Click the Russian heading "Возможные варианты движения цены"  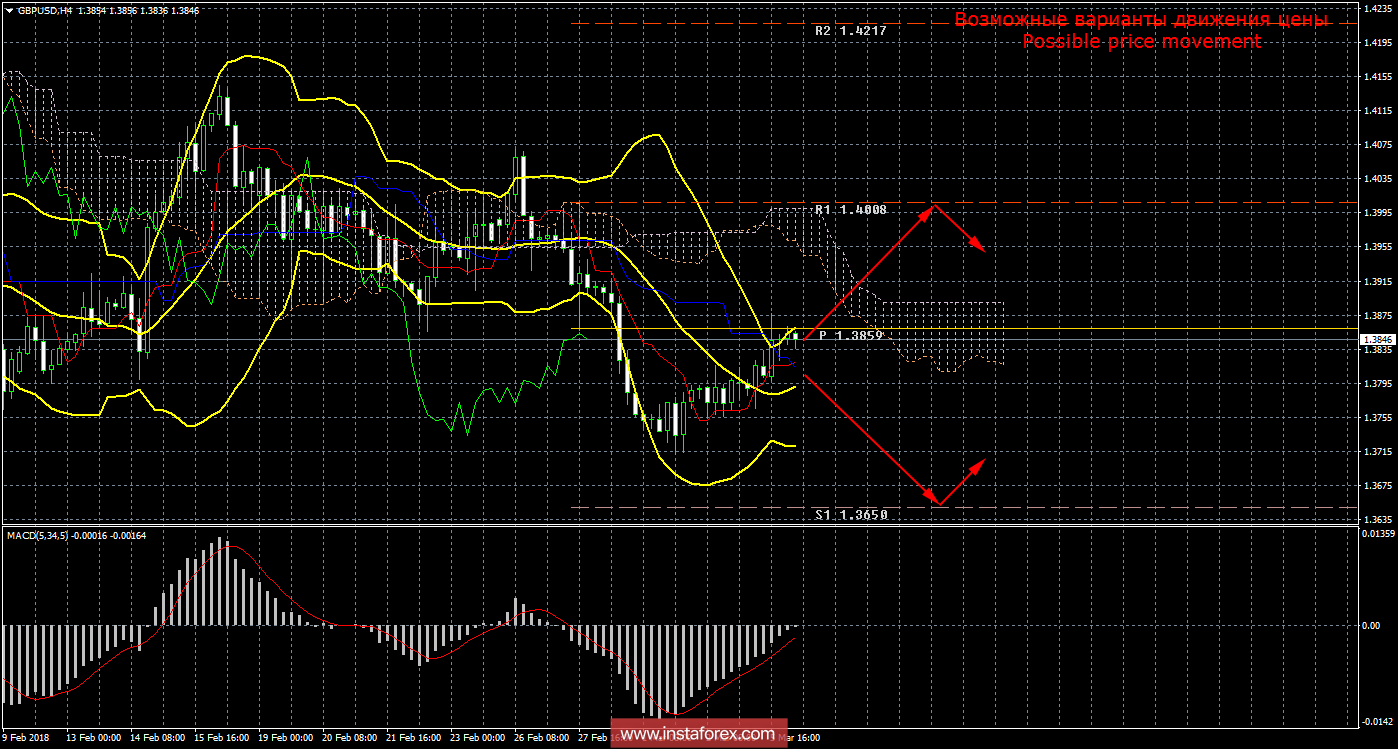coord(1141,19)
